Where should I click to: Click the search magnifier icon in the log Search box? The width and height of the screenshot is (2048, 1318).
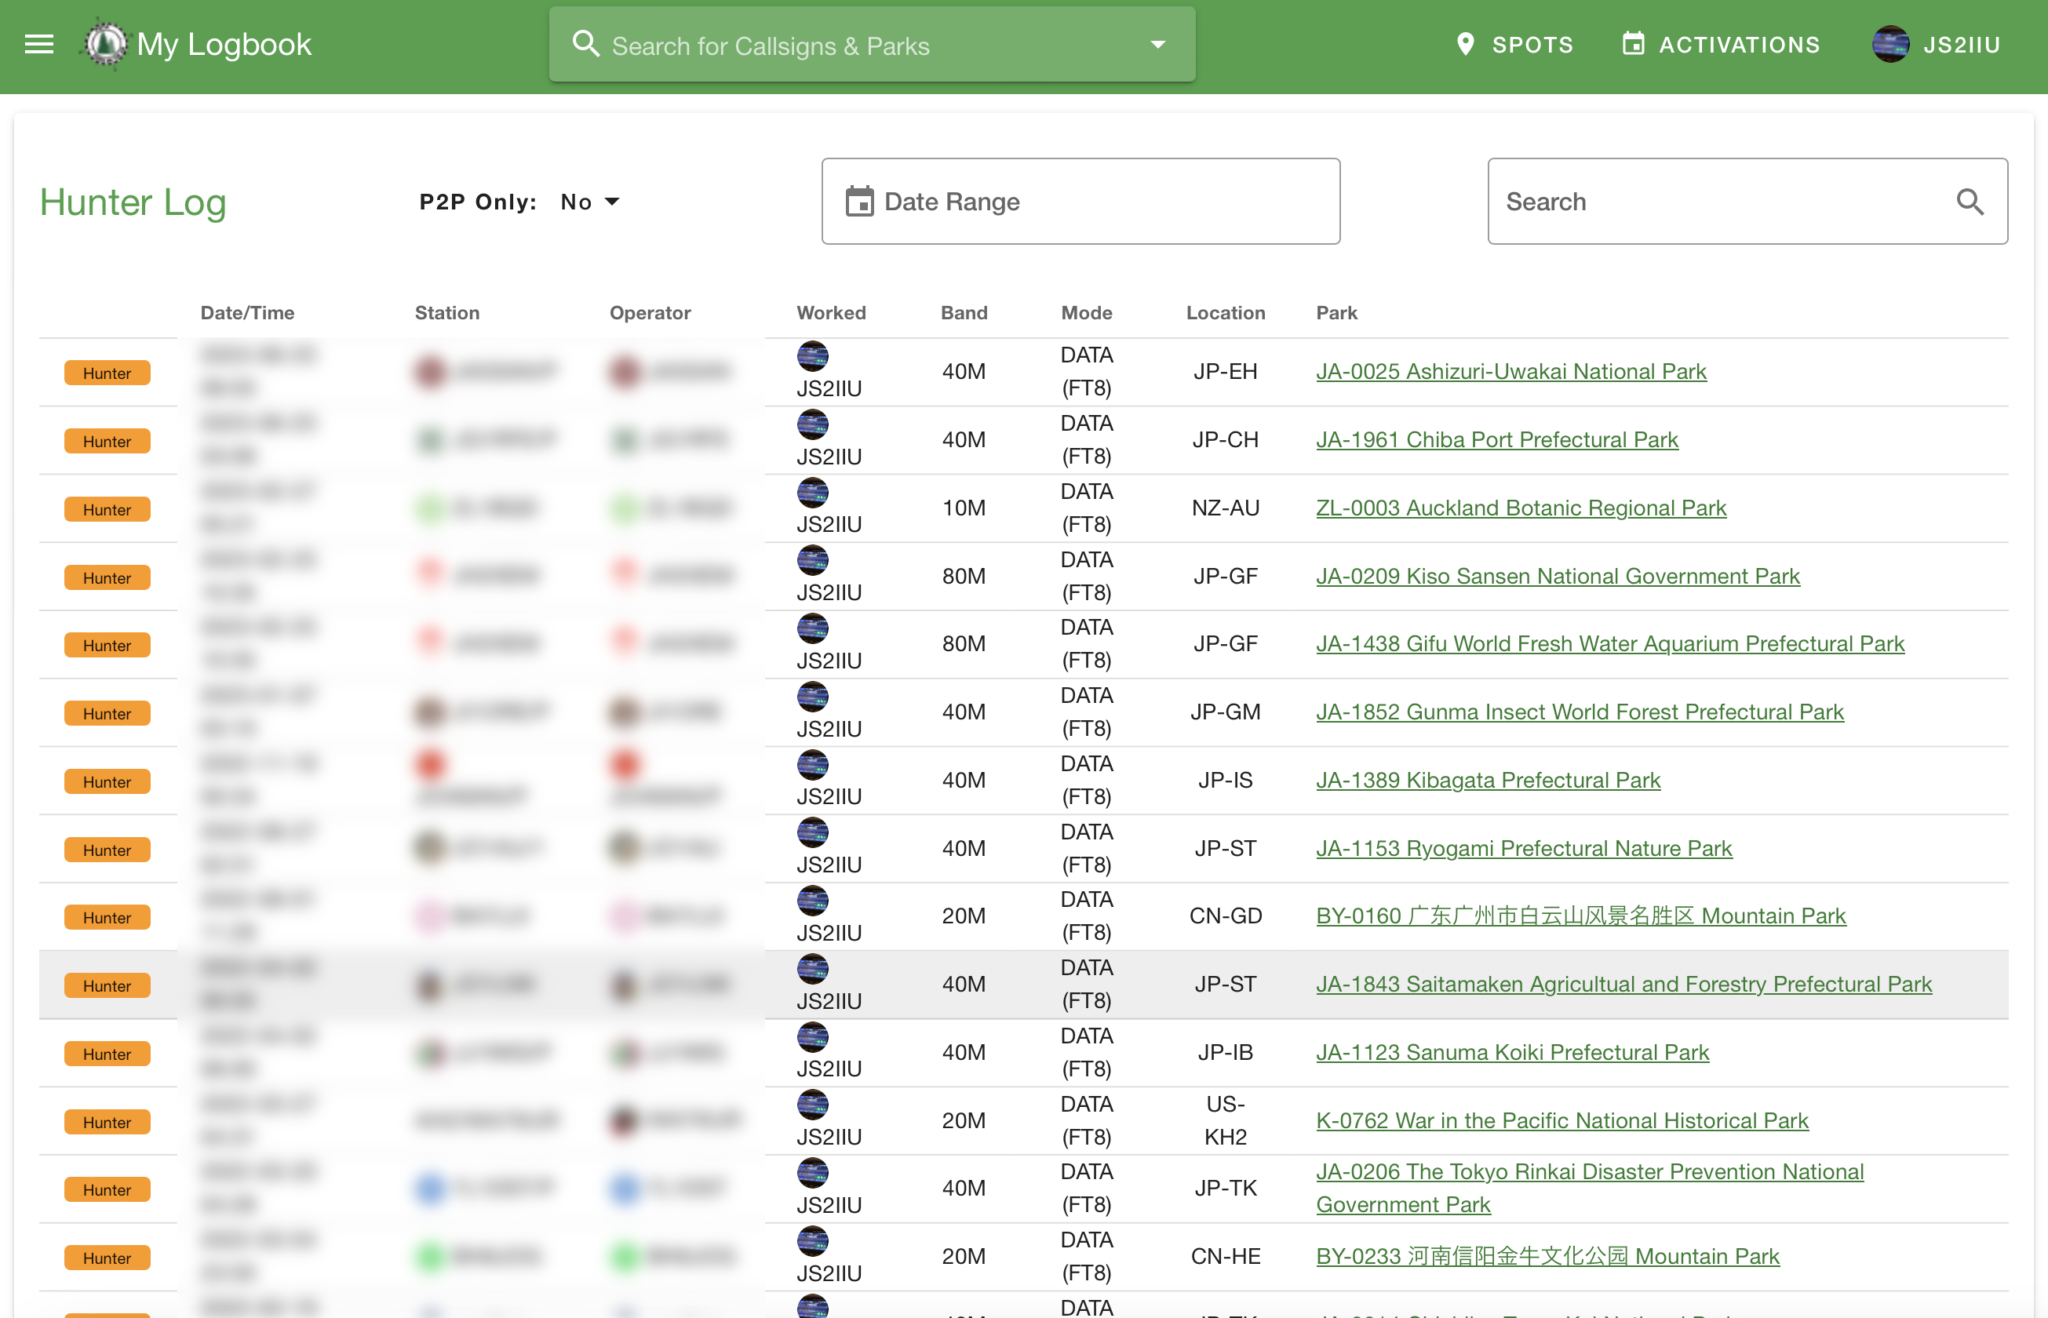[1969, 202]
